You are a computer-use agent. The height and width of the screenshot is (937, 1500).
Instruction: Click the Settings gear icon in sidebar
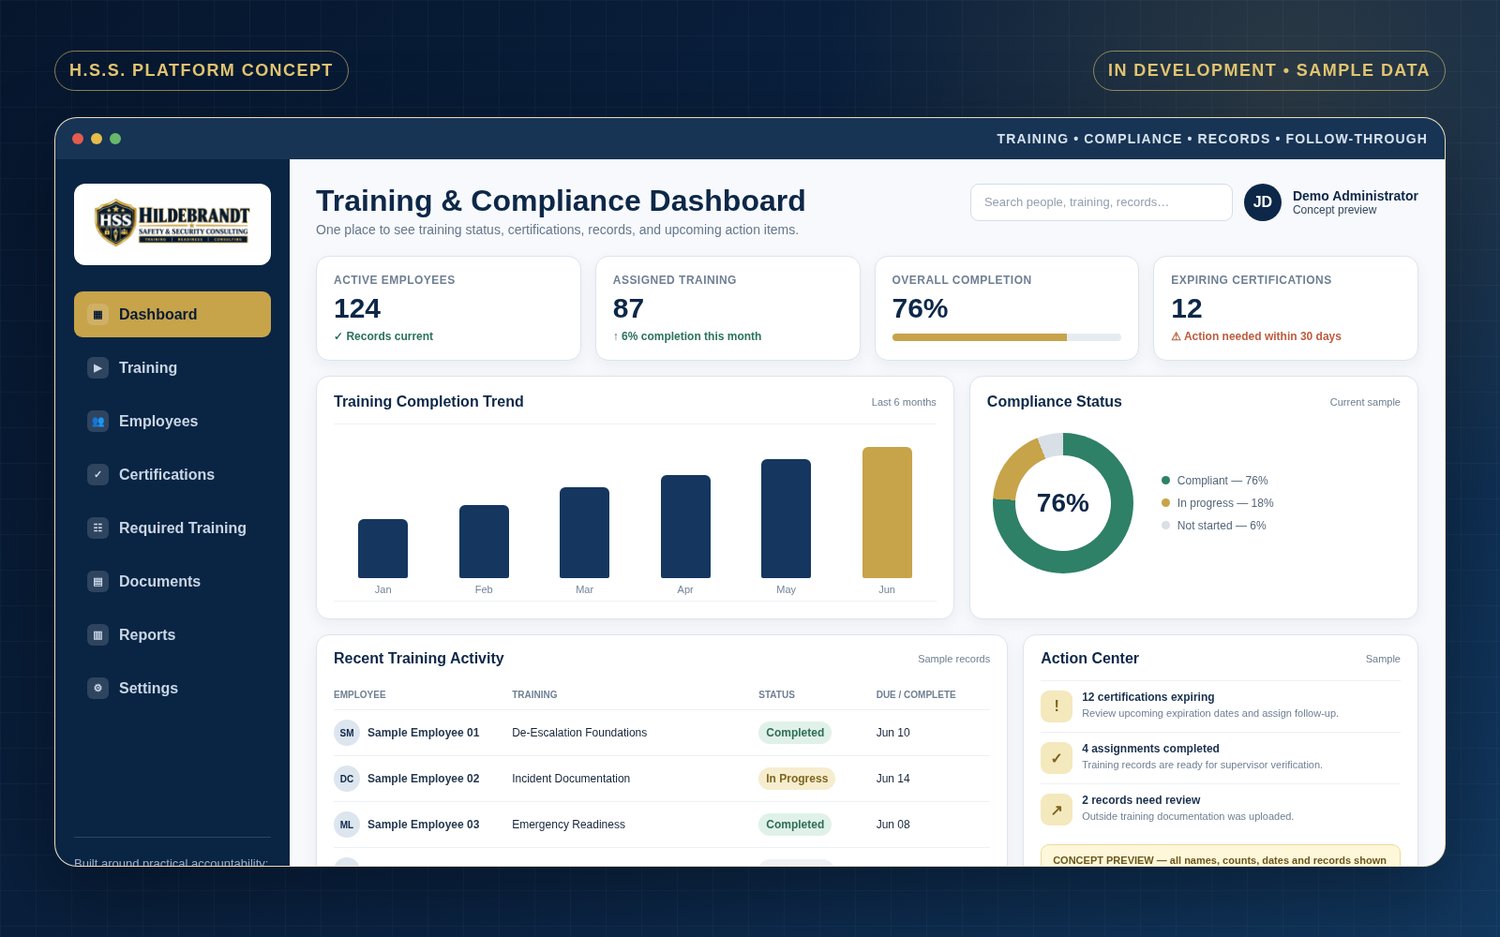[x=98, y=688]
